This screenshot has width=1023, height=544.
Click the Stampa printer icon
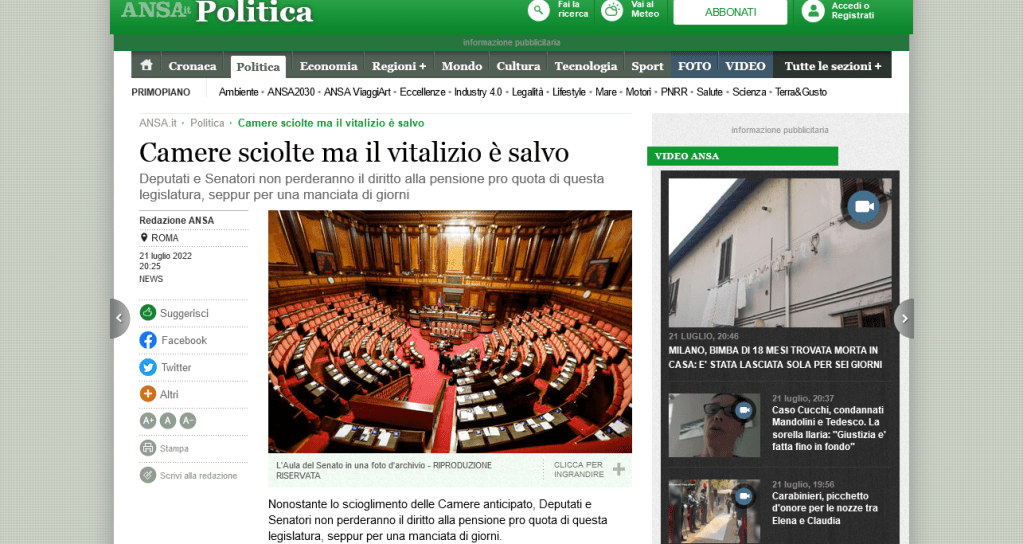point(148,448)
